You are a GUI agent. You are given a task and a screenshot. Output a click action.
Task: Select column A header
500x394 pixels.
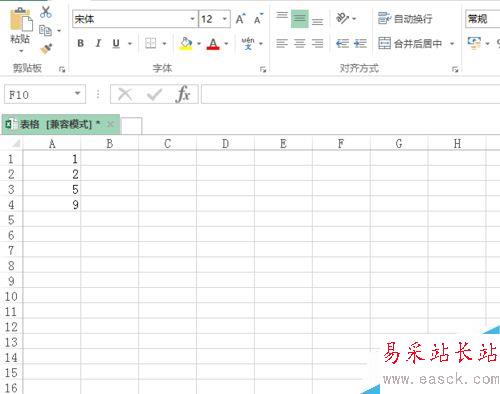(52, 144)
